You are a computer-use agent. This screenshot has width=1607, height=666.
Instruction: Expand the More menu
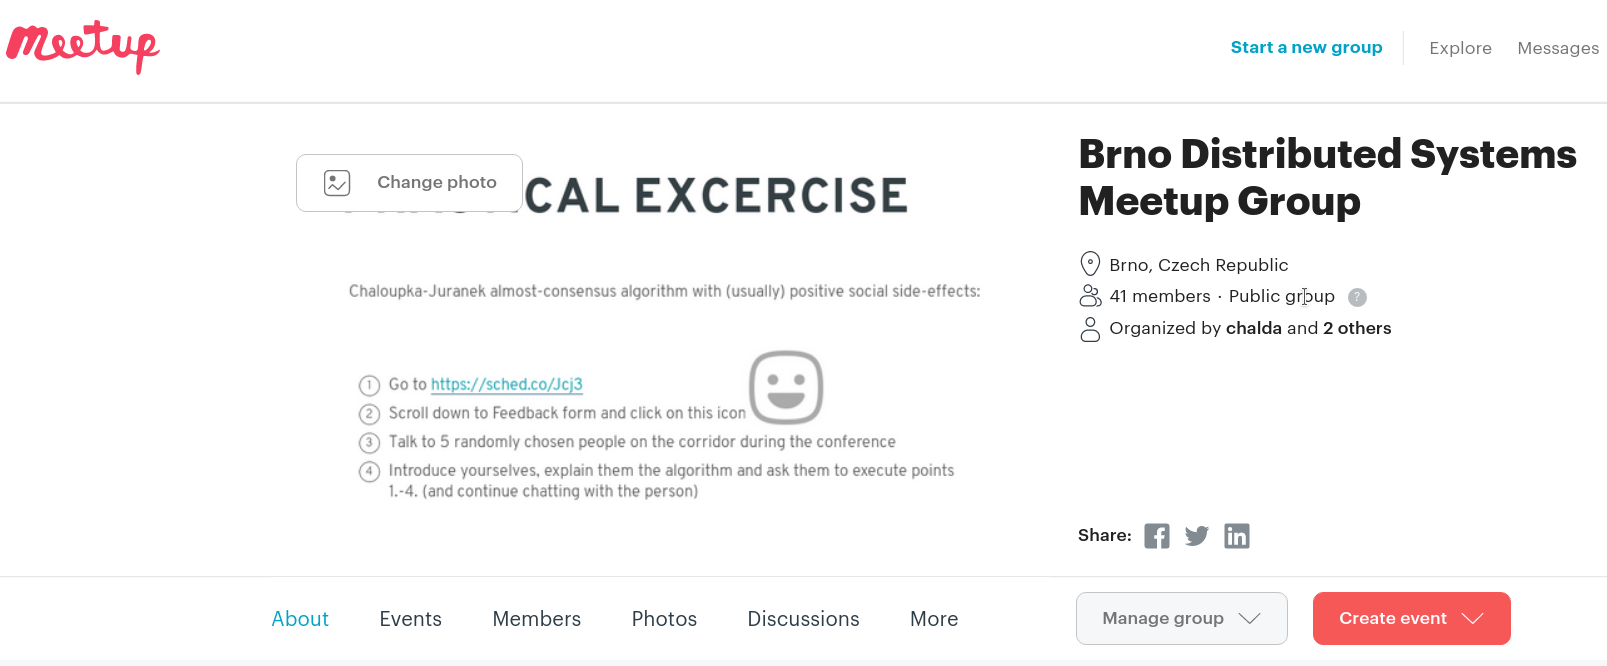click(x=934, y=619)
